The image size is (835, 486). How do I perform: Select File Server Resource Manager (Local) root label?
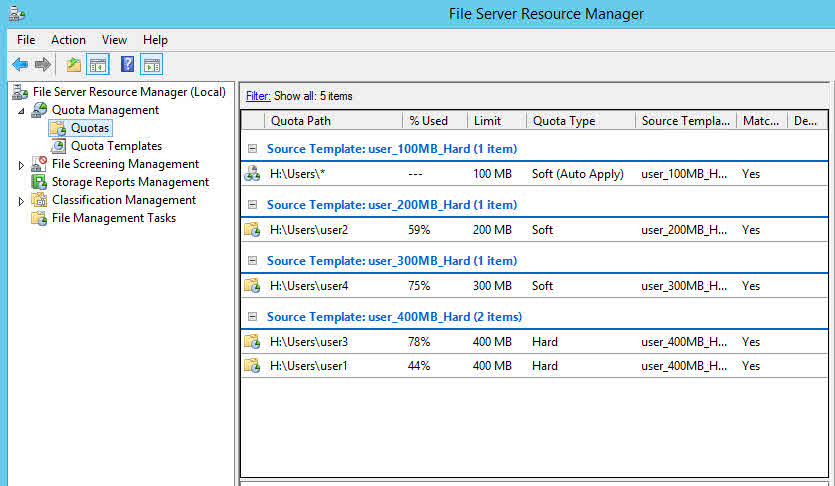click(x=129, y=92)
